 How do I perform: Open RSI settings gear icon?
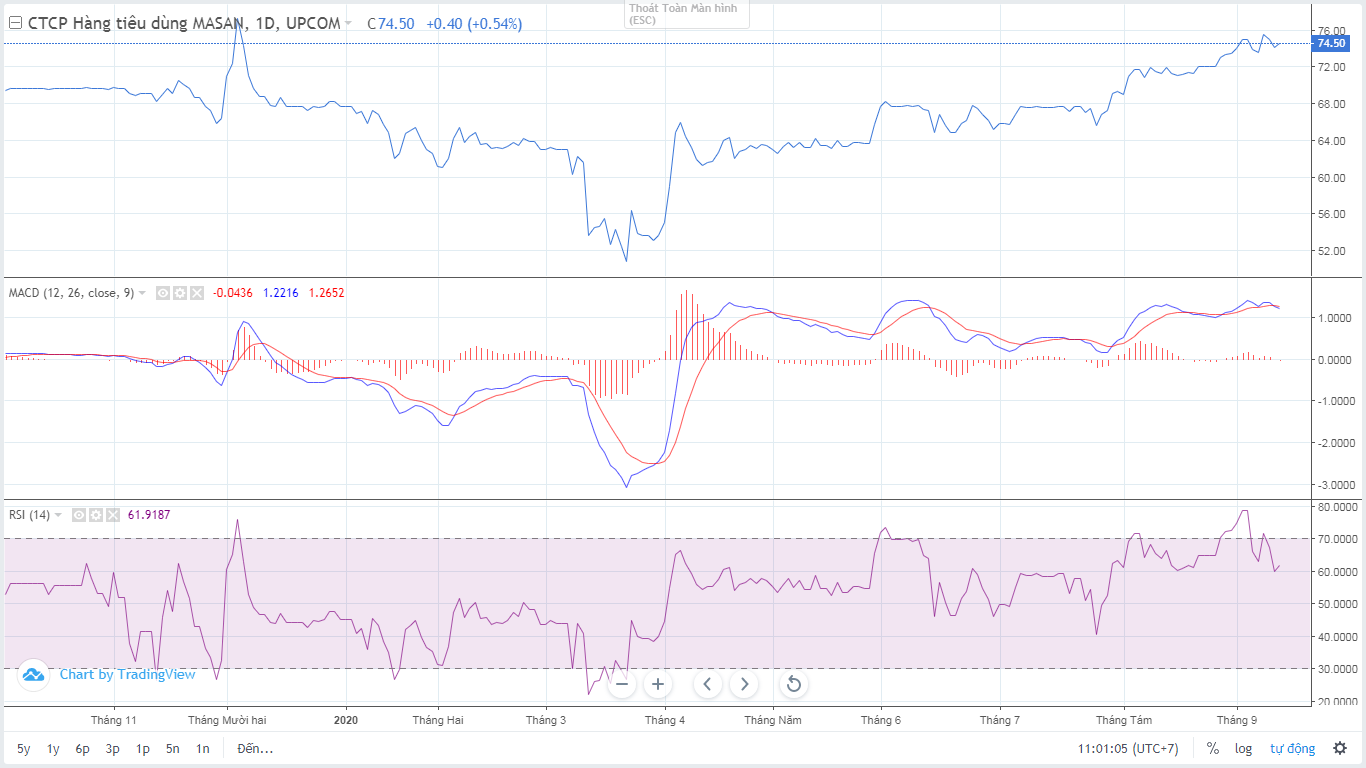click(x=96, y=515)
